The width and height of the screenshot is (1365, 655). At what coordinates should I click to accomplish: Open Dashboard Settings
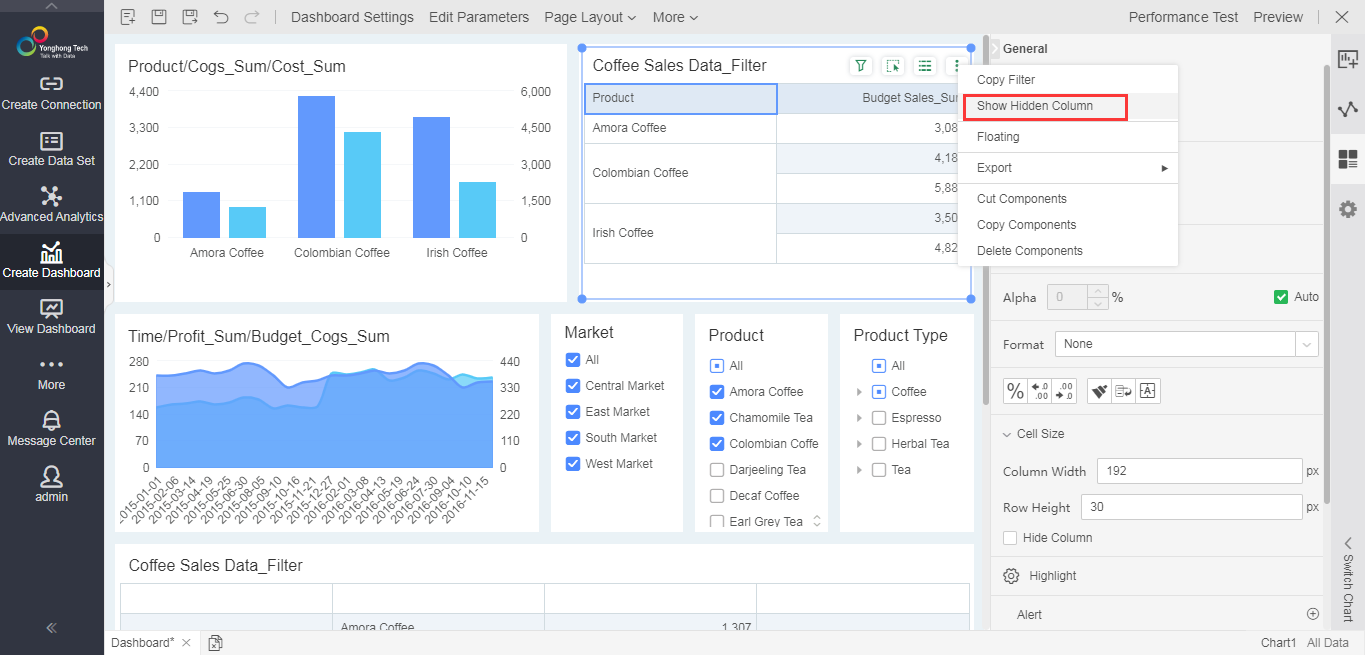coord(352,17)
